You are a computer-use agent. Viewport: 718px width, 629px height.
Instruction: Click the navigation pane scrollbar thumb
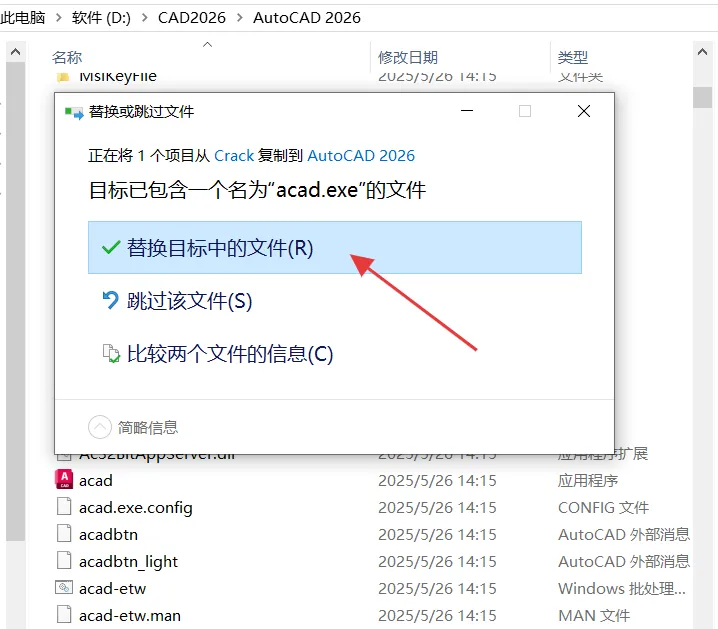tap(16, 302)
